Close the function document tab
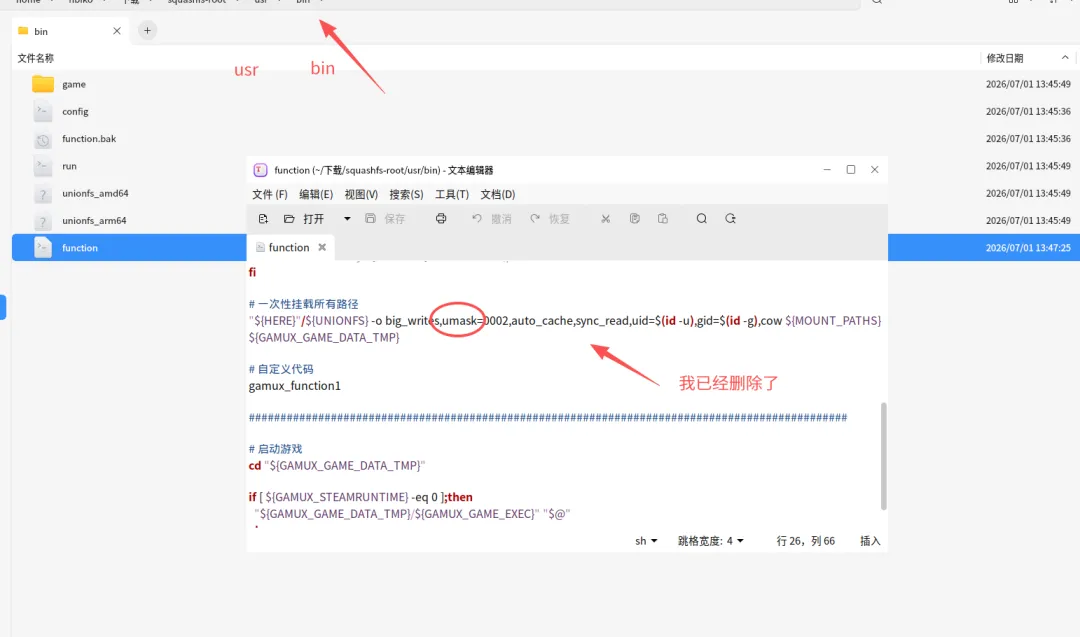The height and width of the screenshot is (637, 1080). [322, 247]
